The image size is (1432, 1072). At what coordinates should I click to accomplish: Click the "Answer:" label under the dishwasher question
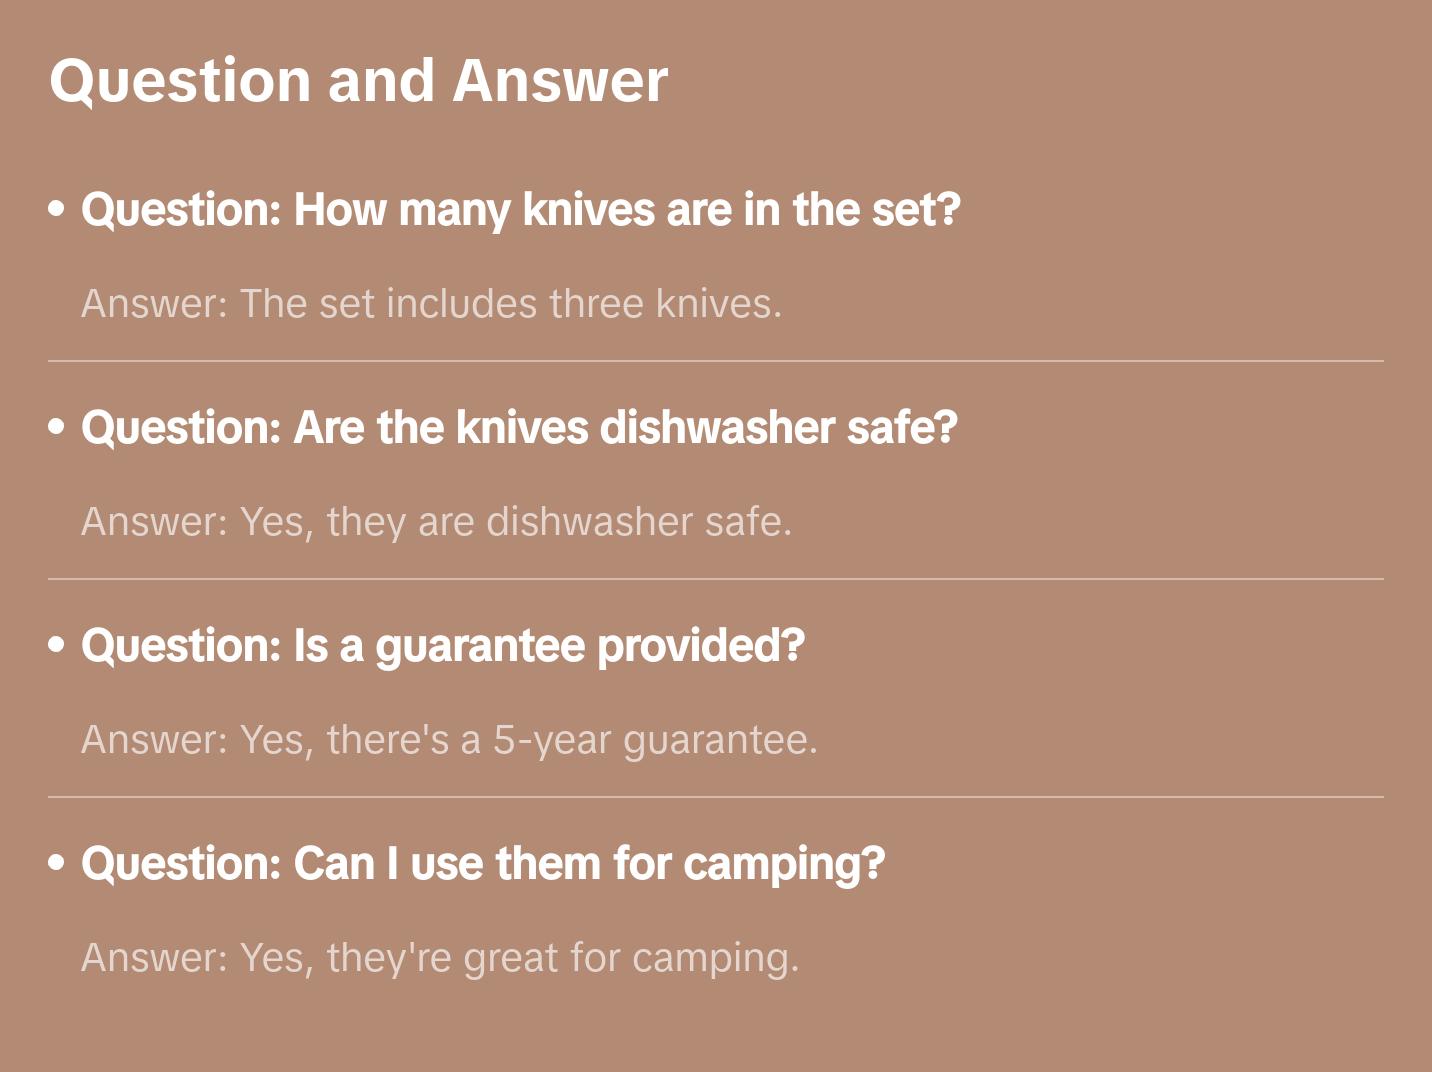155,522
